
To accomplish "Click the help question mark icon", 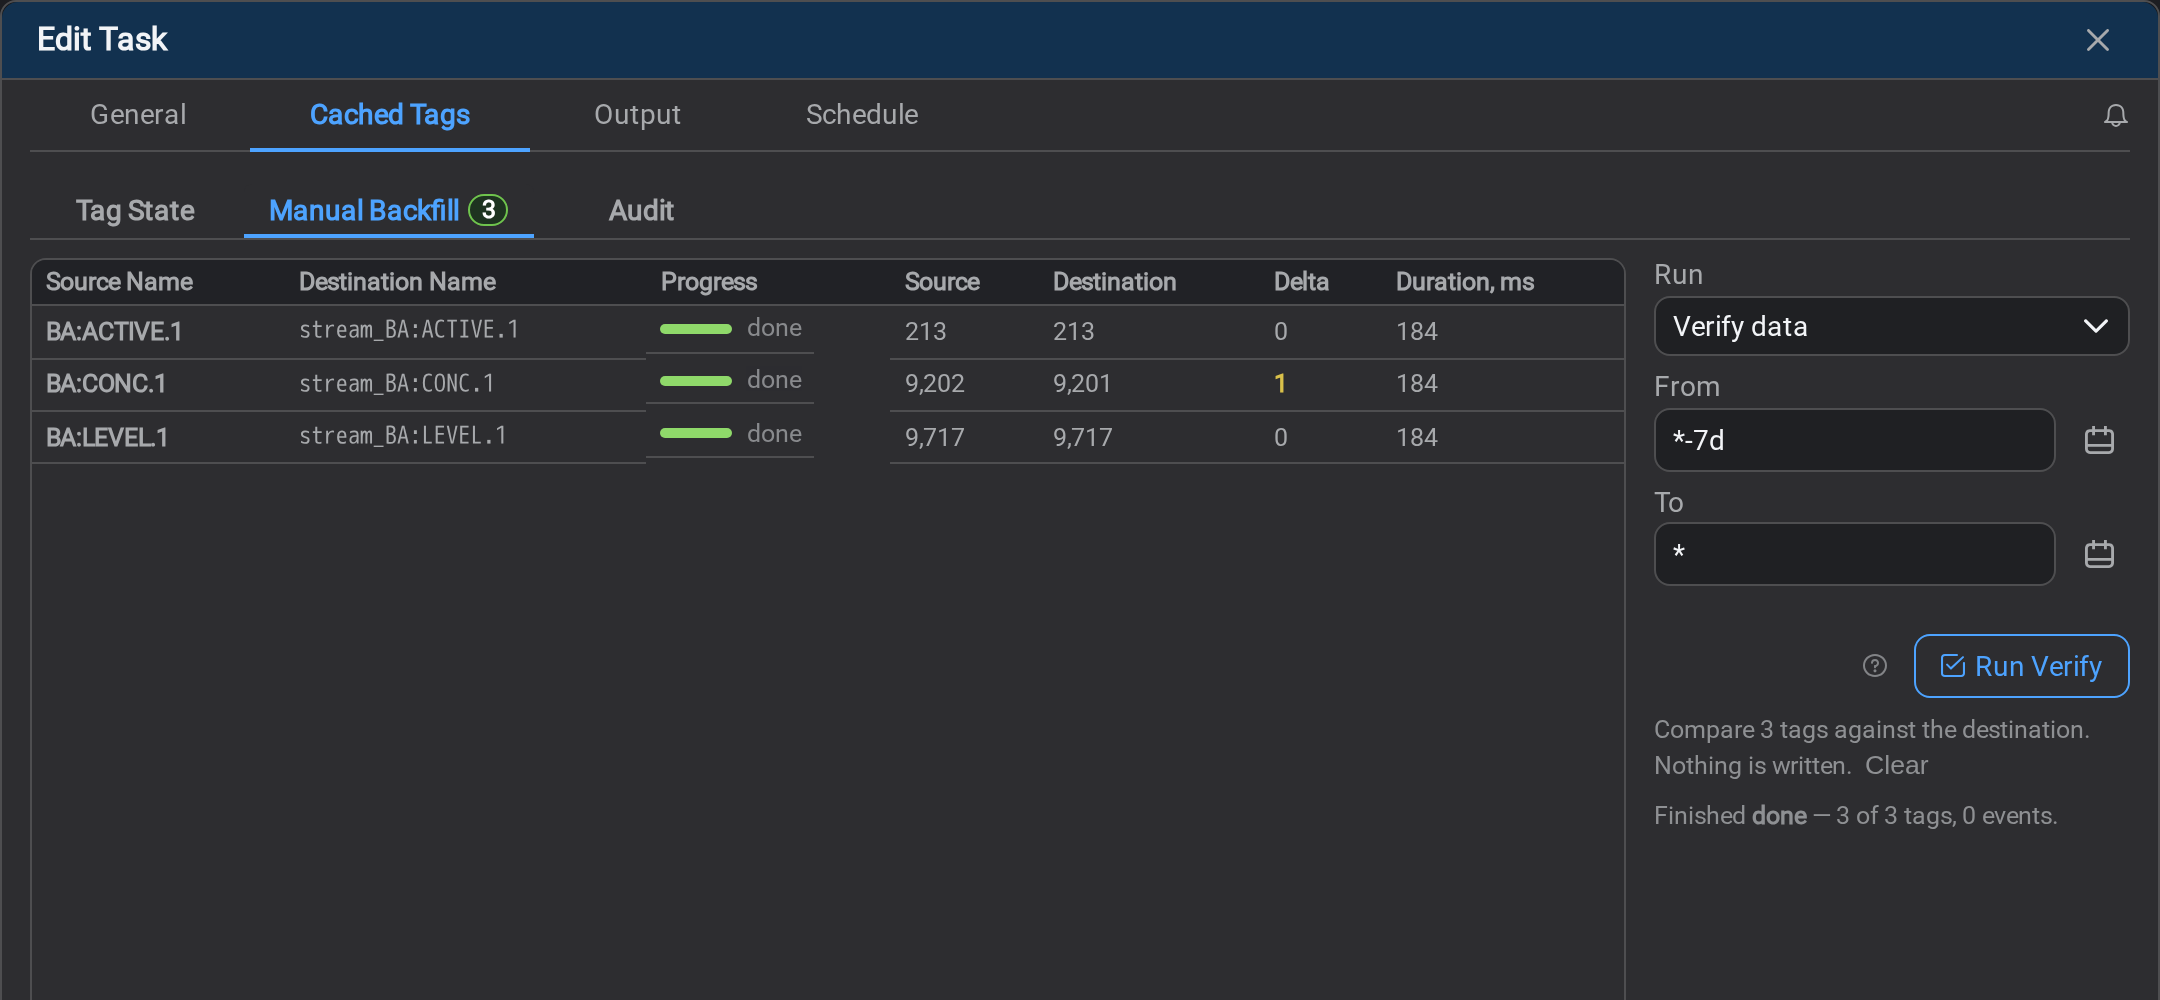I will 1875,666.
